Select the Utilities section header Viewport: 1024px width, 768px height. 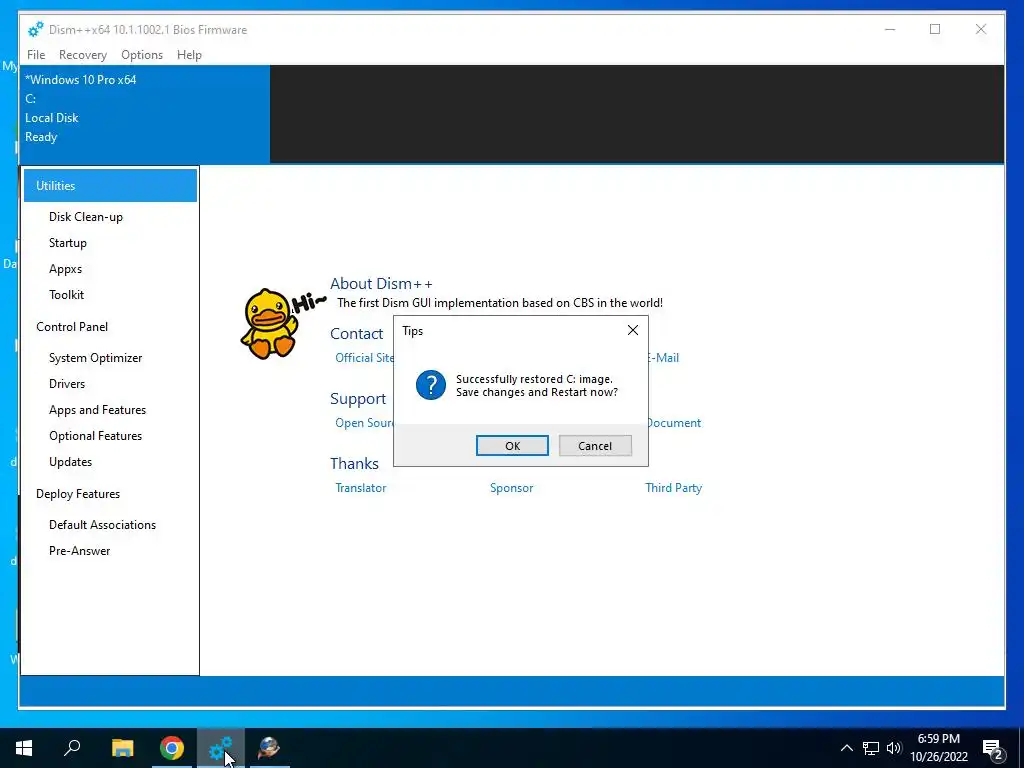point(110,185)
